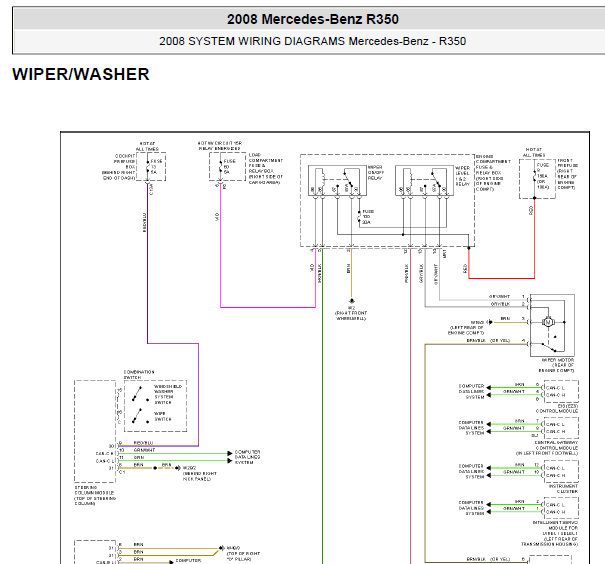
Task: Click 'COMPUTER DATA LINES SYSTEM' beside the instrument cluster
Action: click(471, 471)
